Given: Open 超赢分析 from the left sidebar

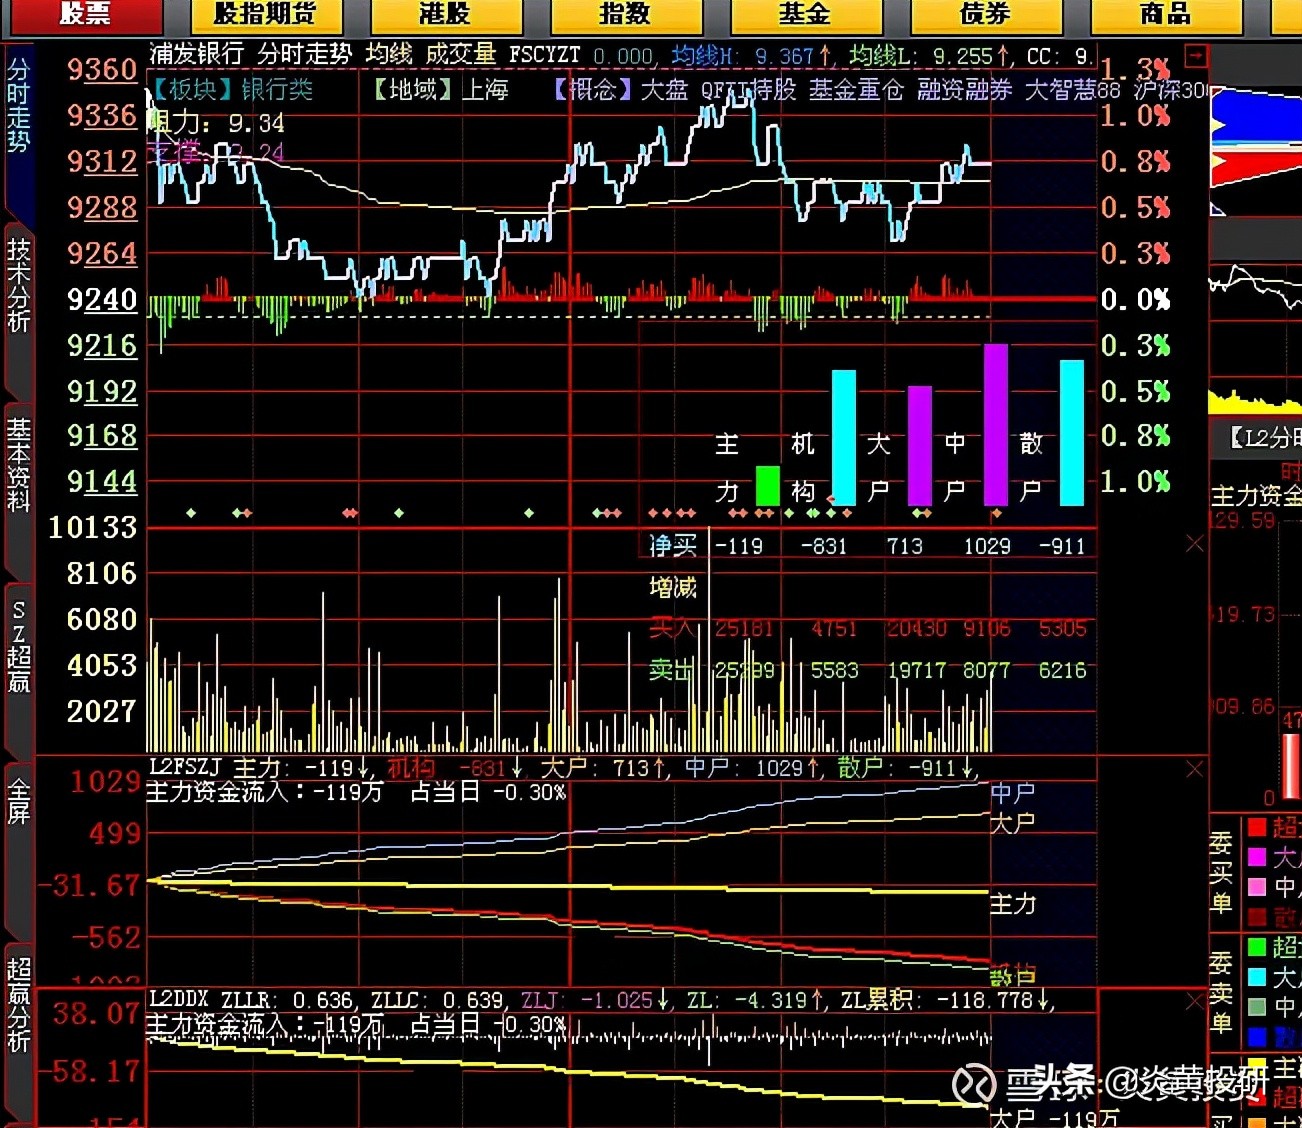Looking at the screenshot, I should (x=19, y=1004).
